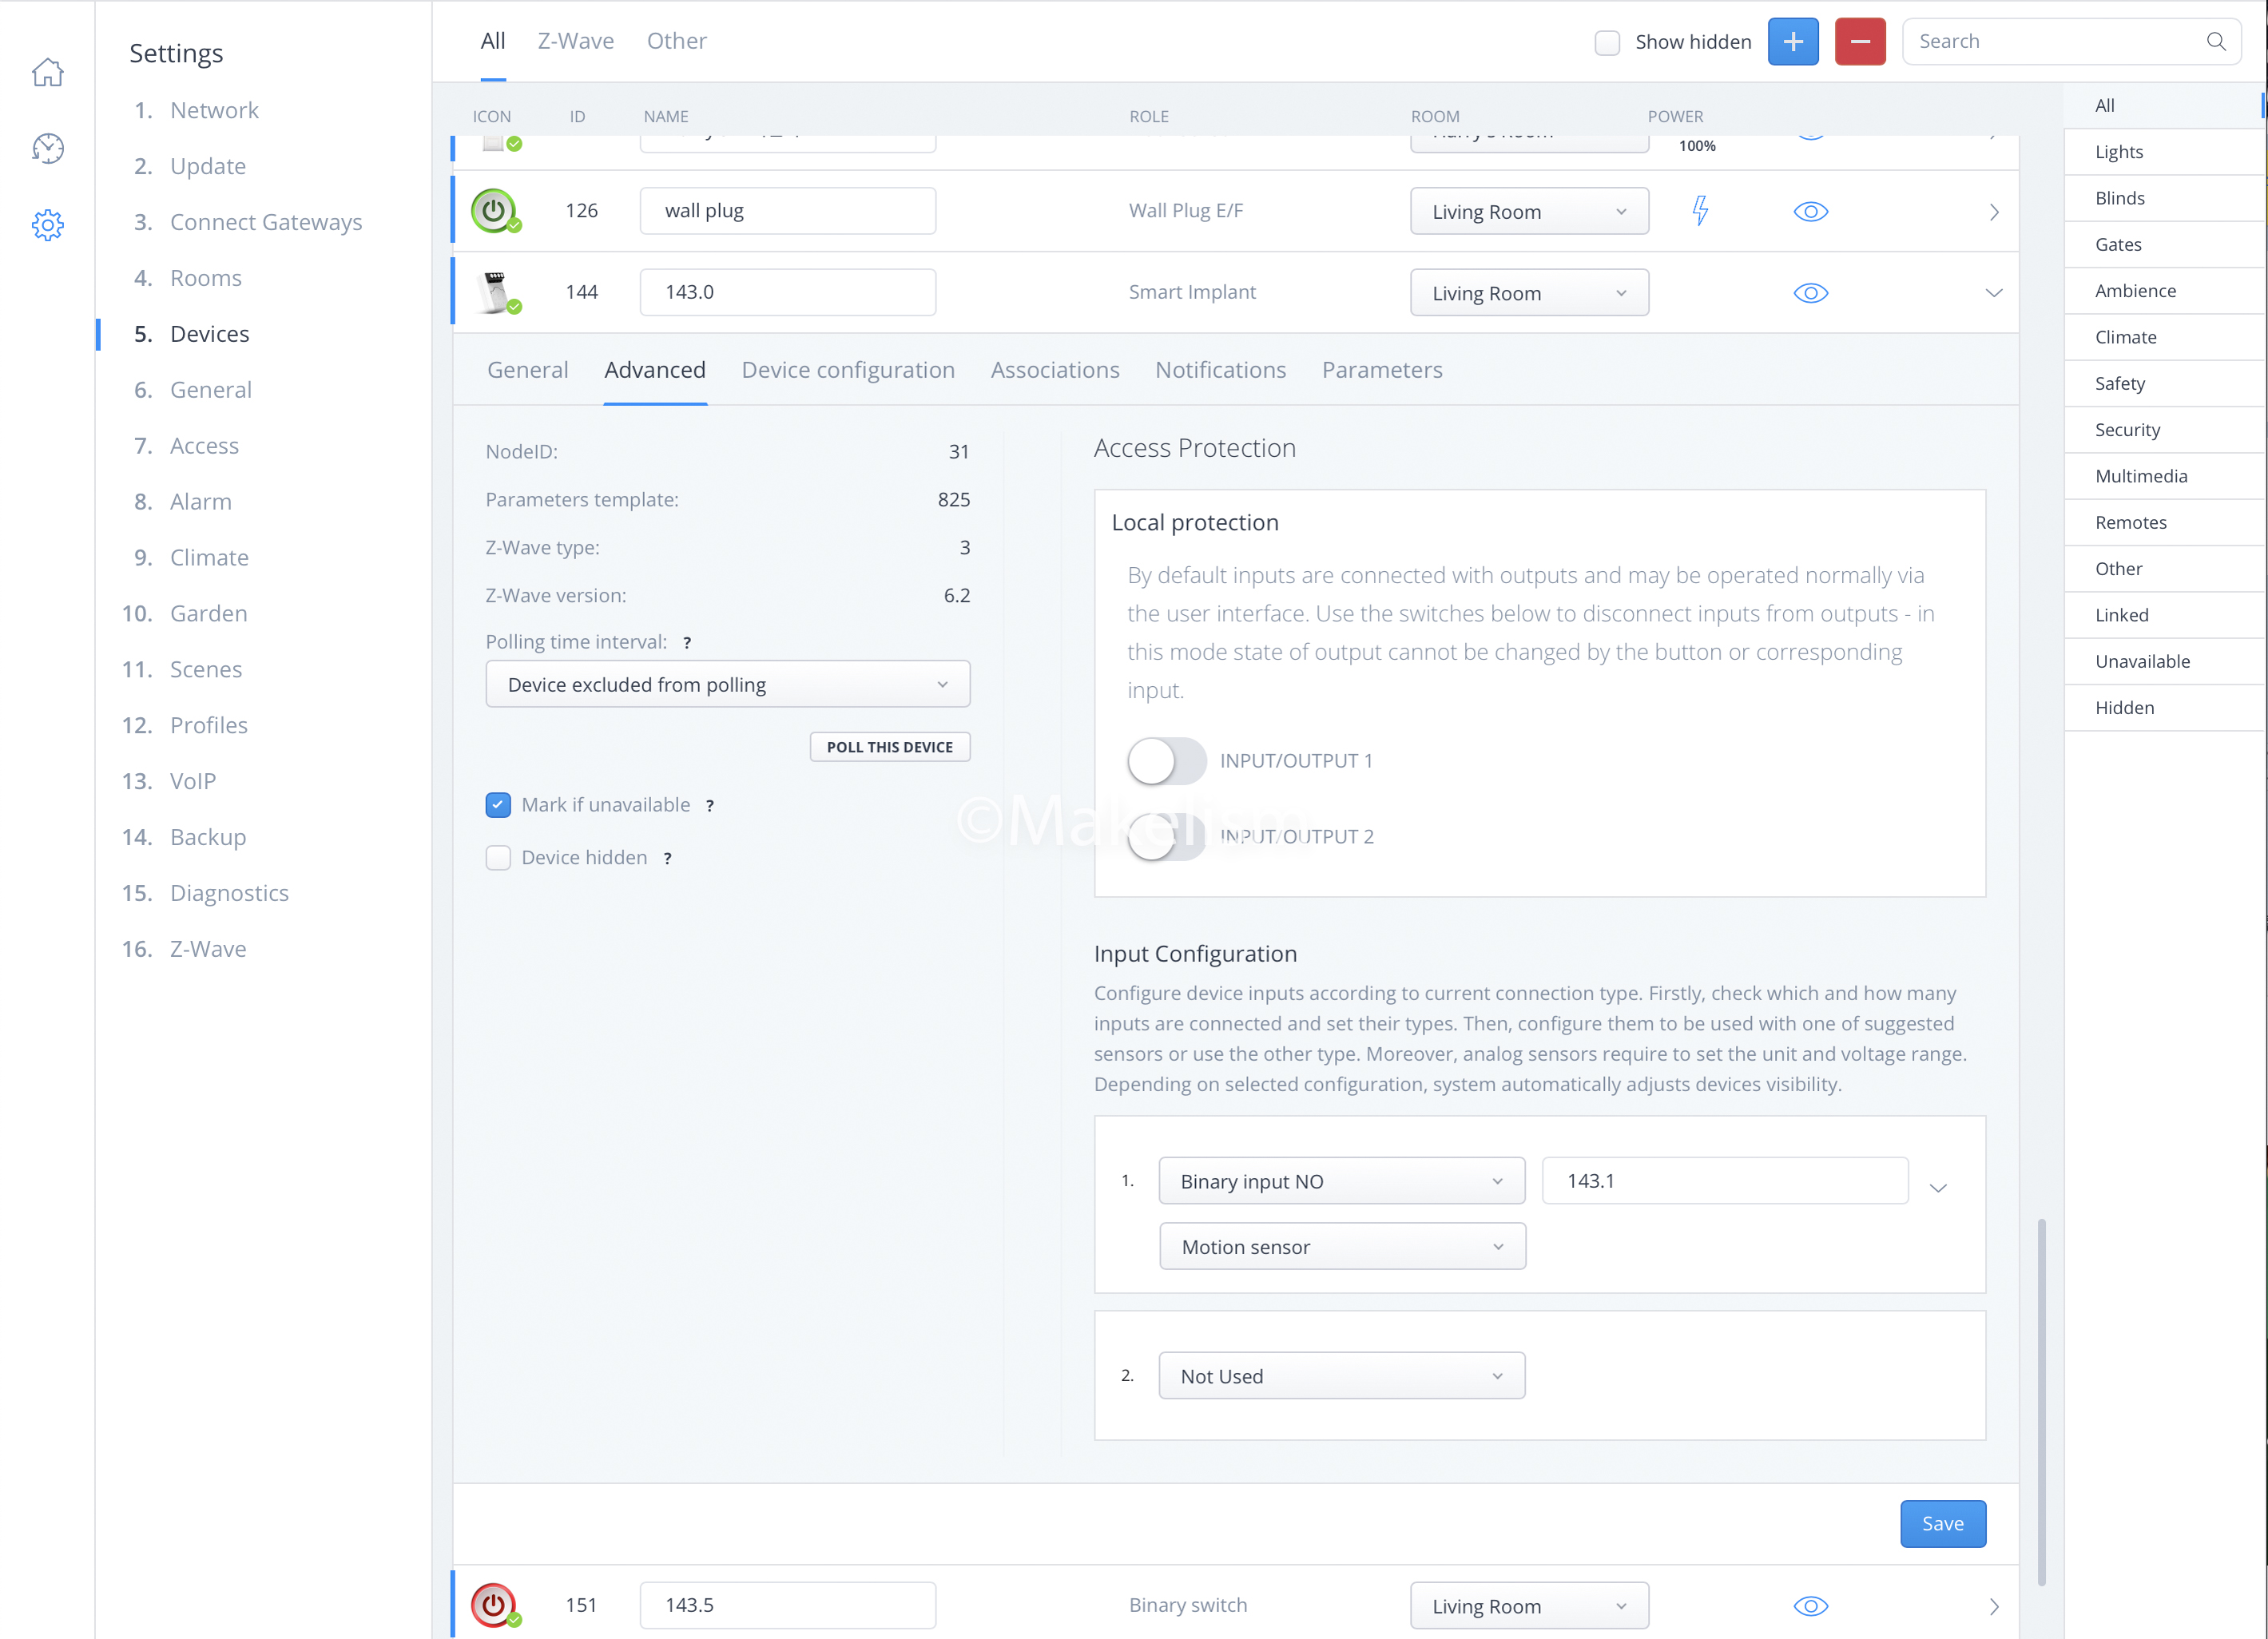Open the Motion sensor type dropdown
The width and height of the screenshot is (2268, 1639).
[1341, 1246]
